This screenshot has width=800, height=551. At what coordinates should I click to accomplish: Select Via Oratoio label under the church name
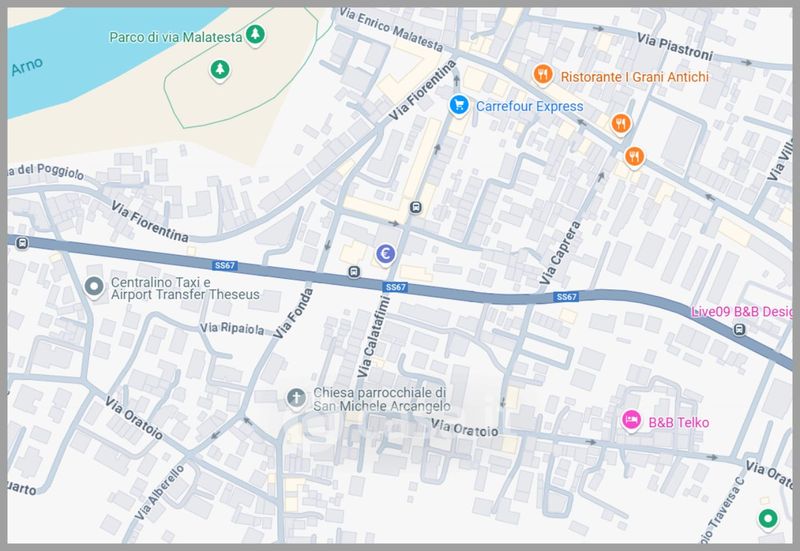[464, 428]
